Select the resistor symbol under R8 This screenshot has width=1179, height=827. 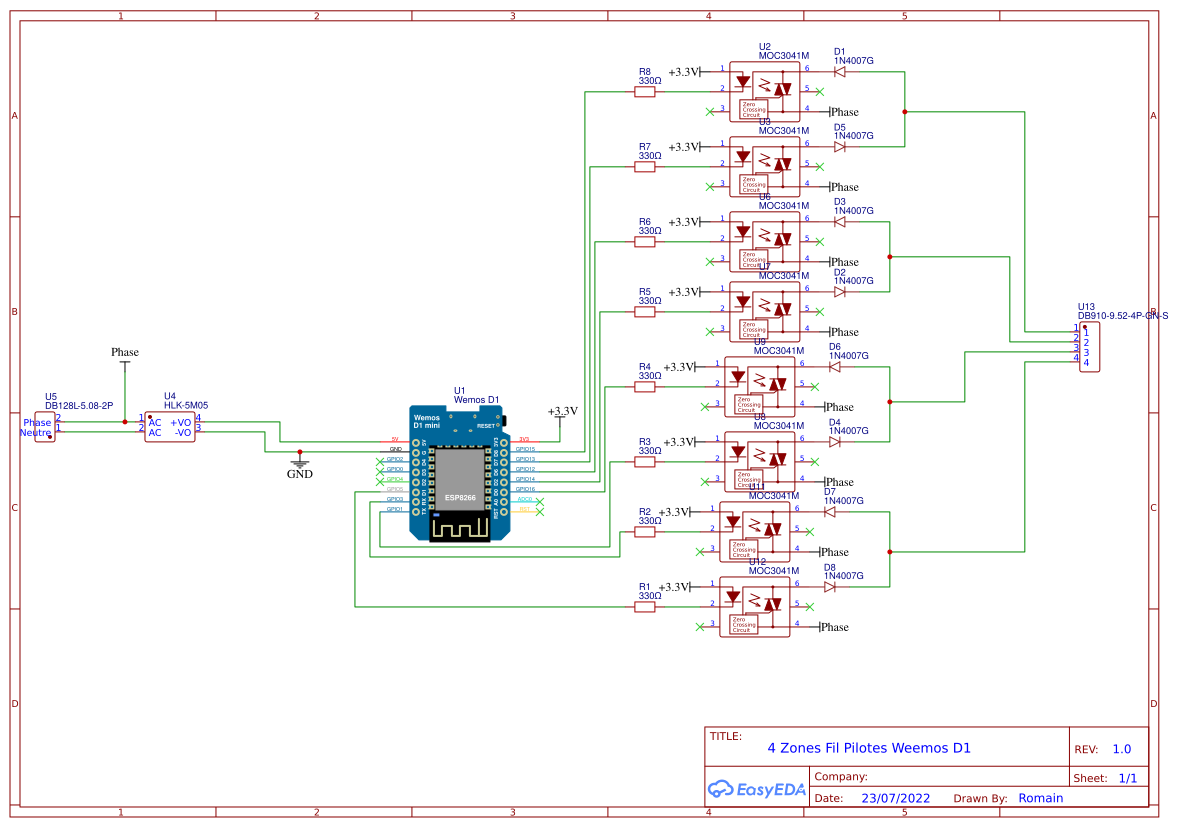[645, 92]
